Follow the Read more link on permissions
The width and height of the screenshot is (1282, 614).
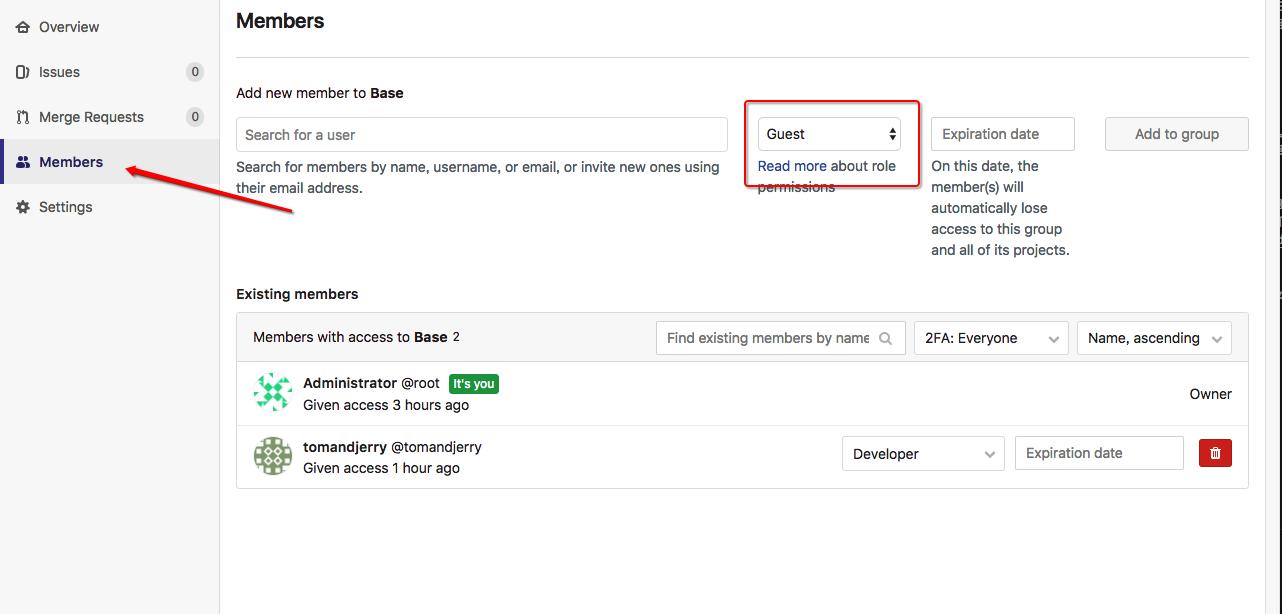792,166
